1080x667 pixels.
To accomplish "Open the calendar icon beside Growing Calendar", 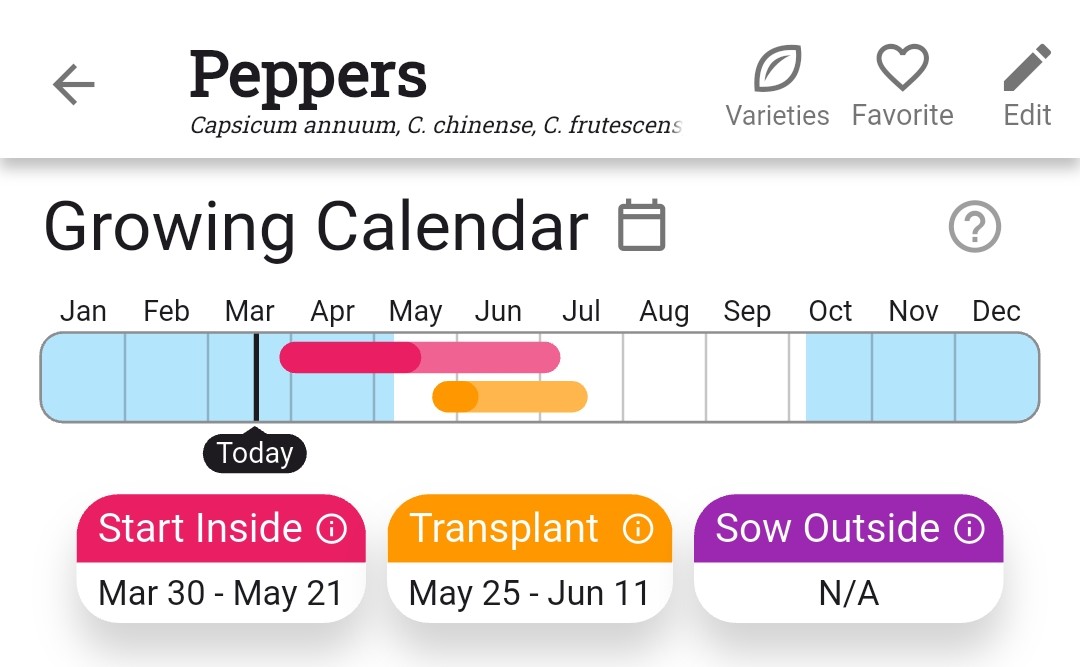I will point(641,226).
